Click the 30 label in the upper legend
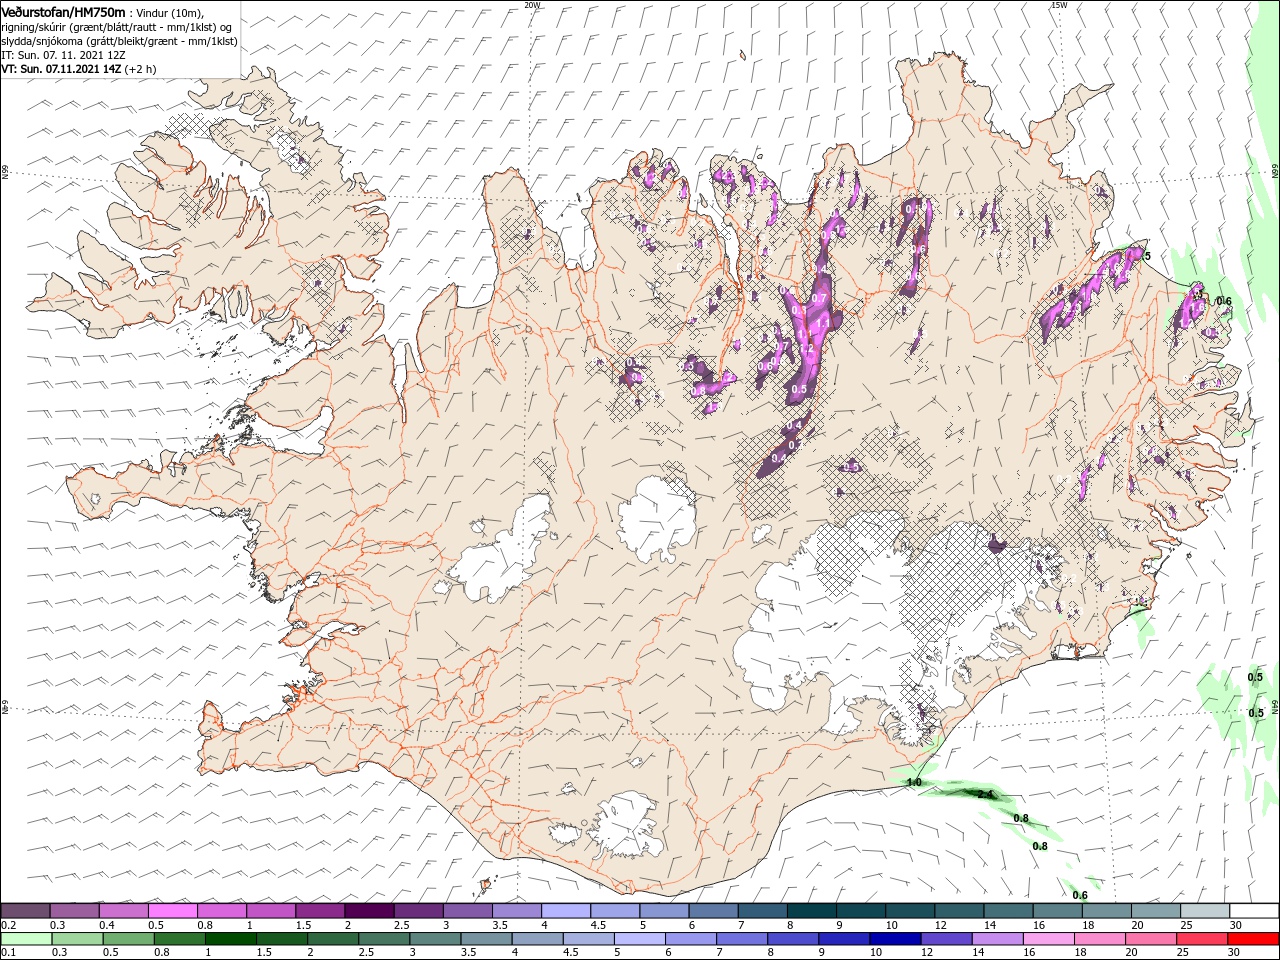The image size is (1280, 960). coord(1236,925)
